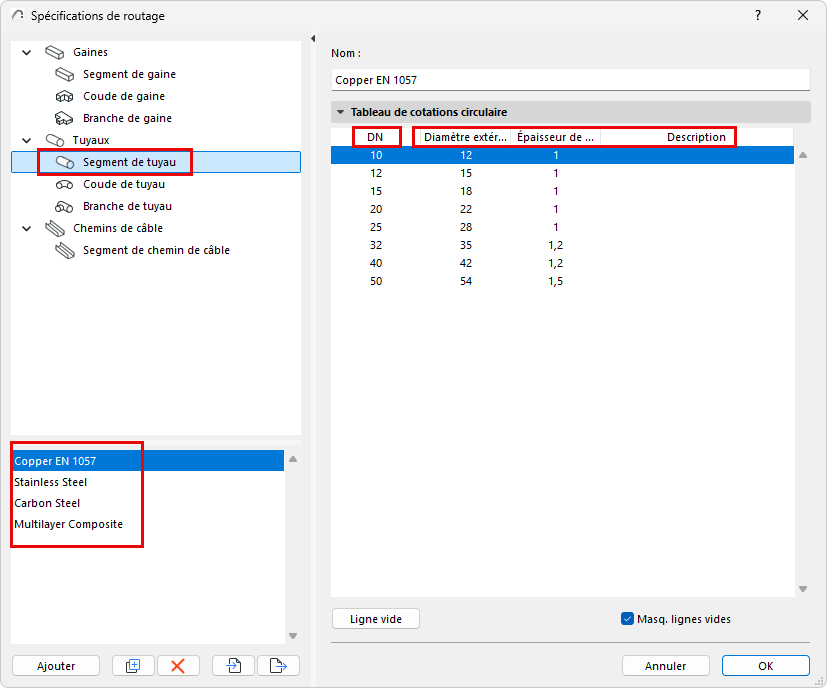Click the Chemins de câble group label
The image size is (827, 688).
tap(118, 228)
